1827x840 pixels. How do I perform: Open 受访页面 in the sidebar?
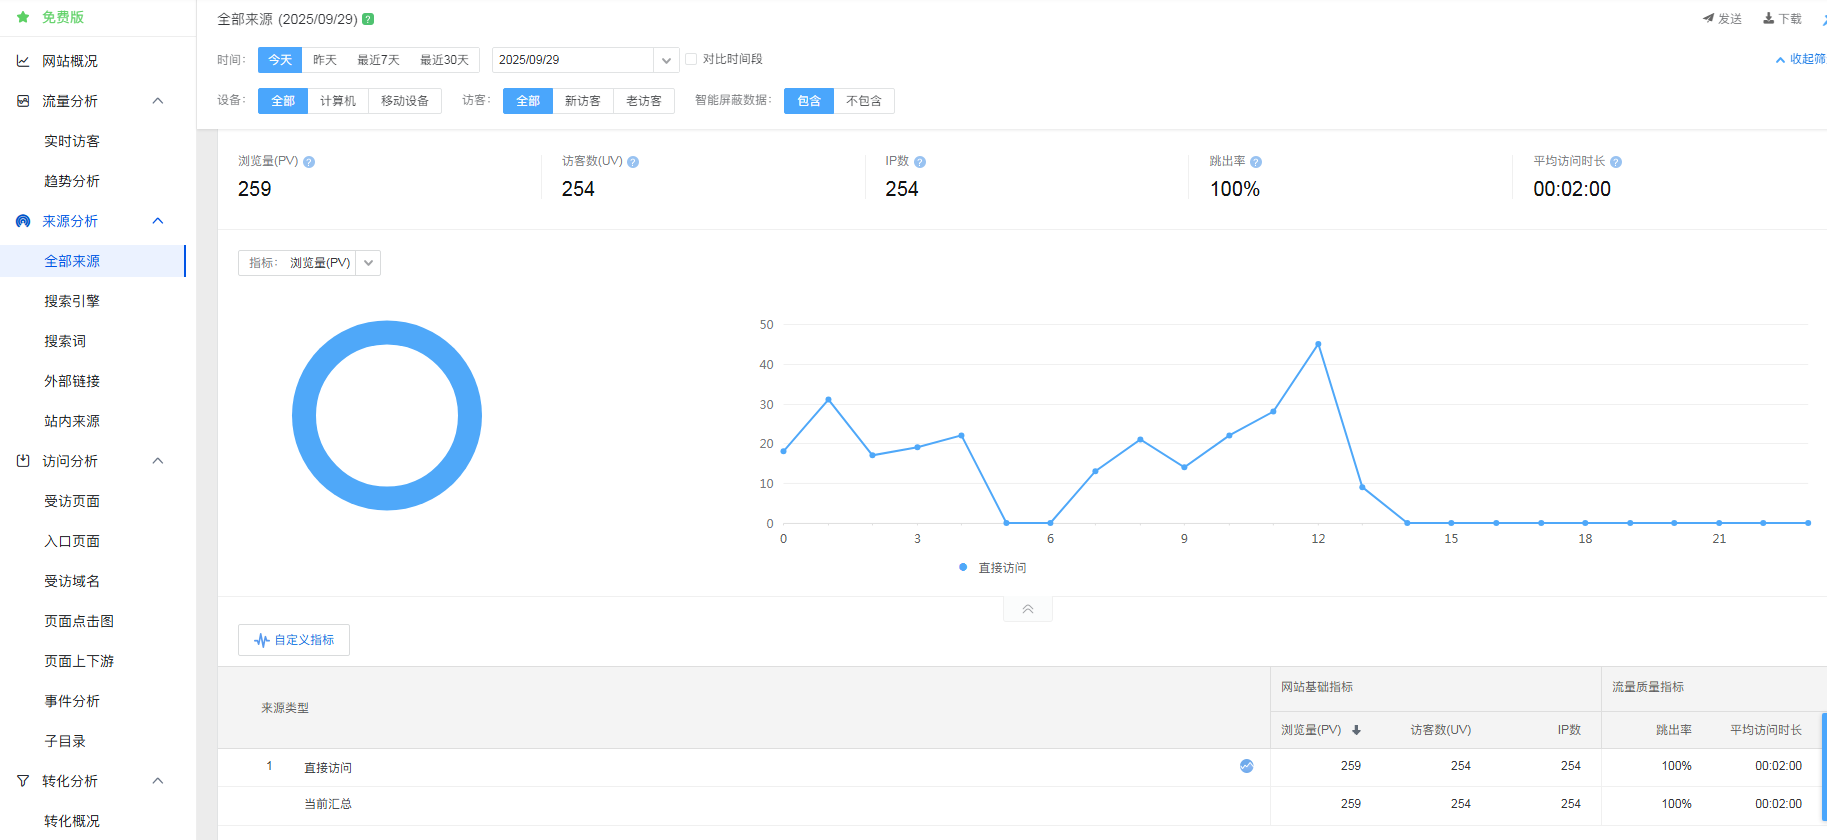tap(72, 501)
